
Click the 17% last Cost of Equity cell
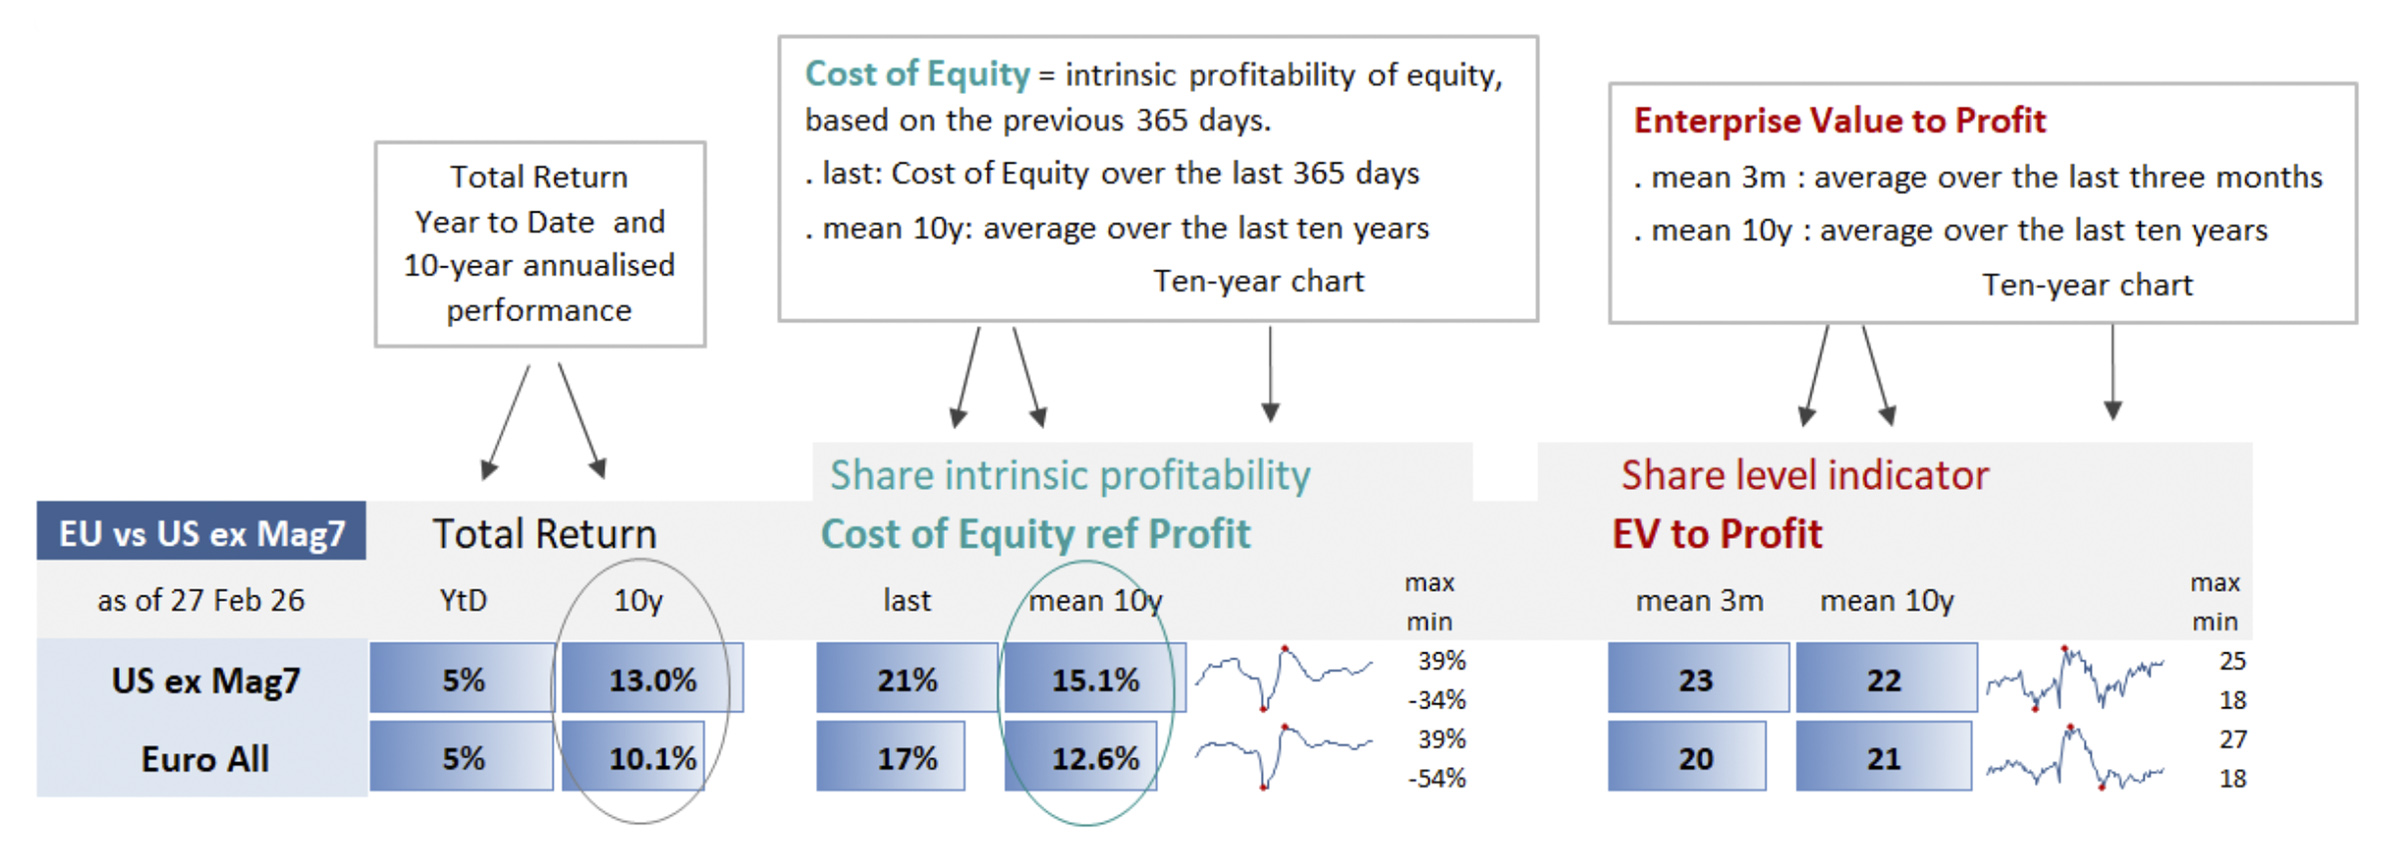click(906, 759)
